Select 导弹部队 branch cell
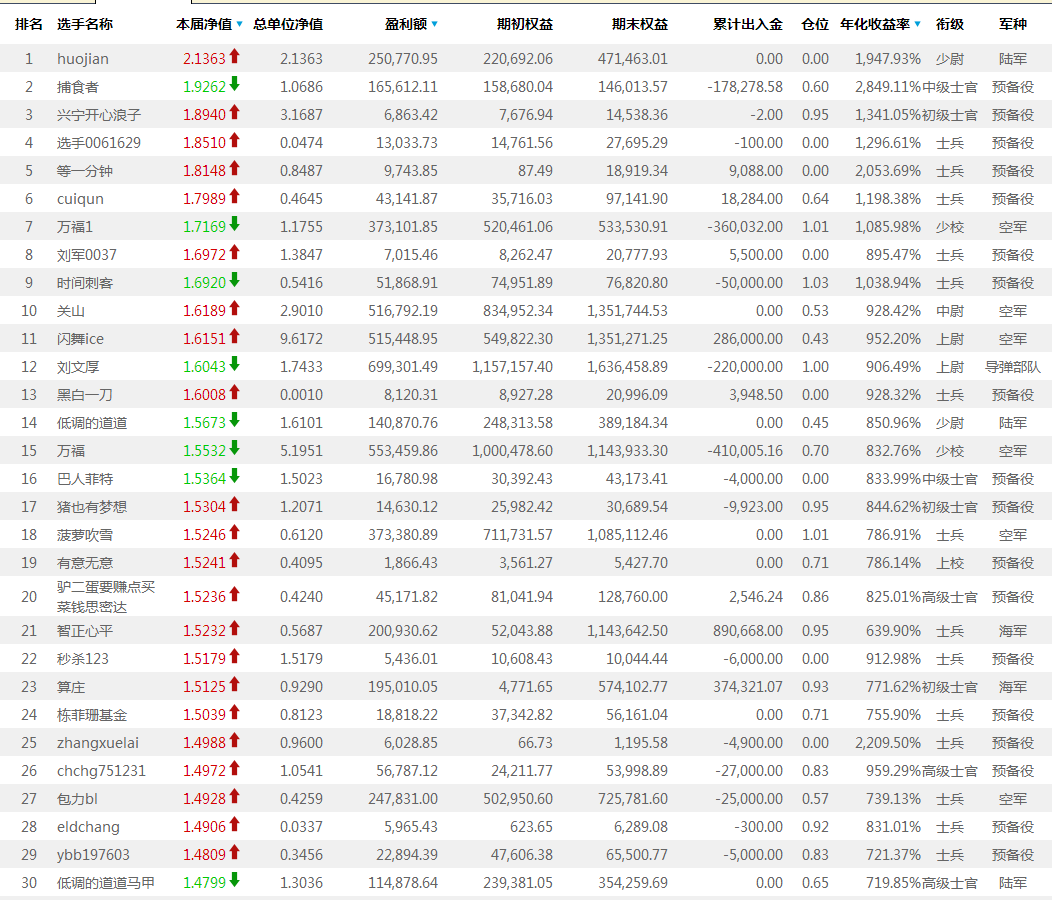Image resolution: width=1052 pixels, height=900 pixels. tap(1013, 367)
